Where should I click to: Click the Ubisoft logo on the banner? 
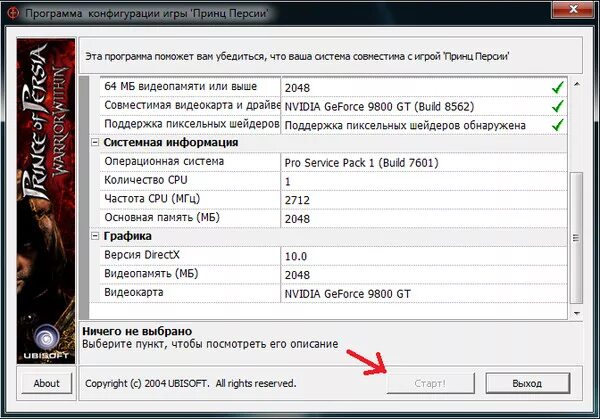tap(46, 342)
